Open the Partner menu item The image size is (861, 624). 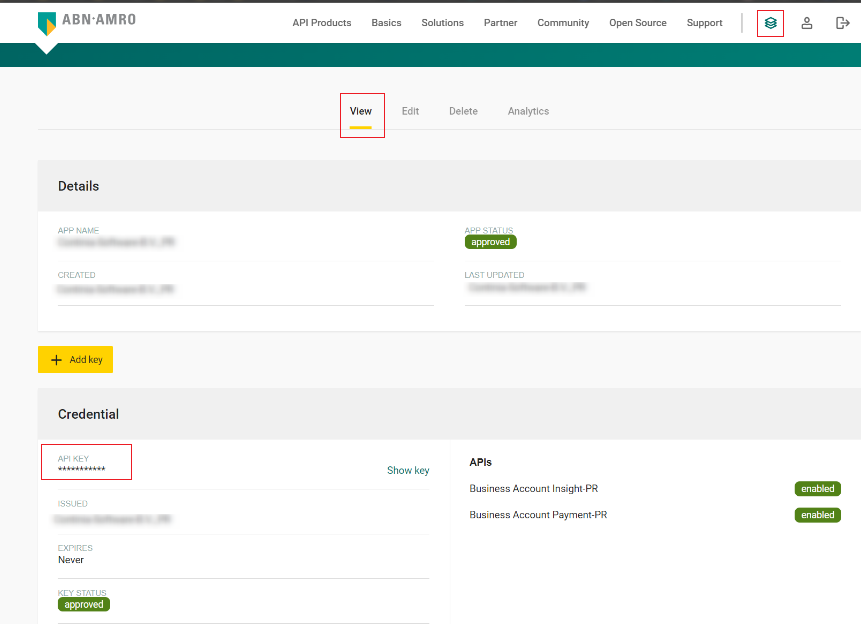point(500,22)
